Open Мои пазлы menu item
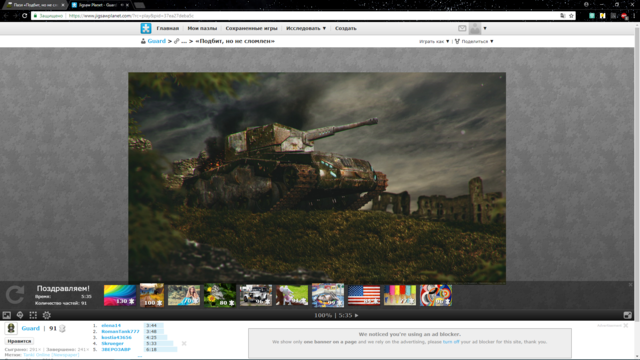The height and width of the screenshot is (360, 640). click(x=202, y=28)
